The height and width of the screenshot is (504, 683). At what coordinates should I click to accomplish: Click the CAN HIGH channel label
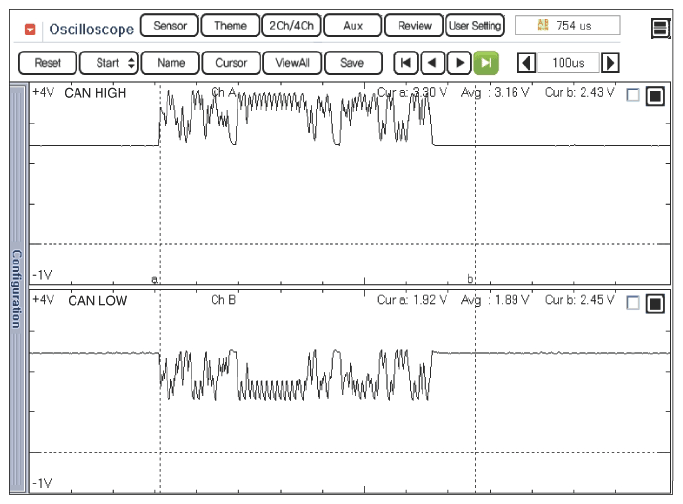tap(95, 93)
